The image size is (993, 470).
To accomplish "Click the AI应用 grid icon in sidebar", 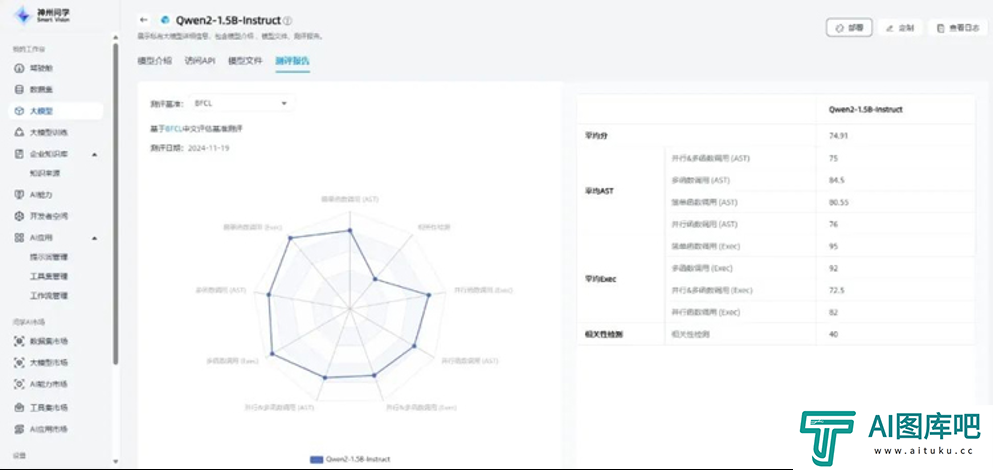I will click(x=19, y=238).
